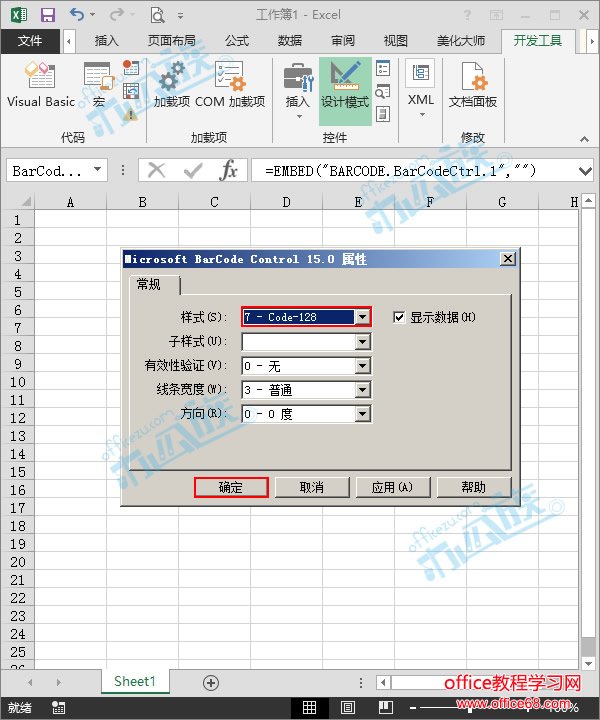600x720 pixels.
Task: Open the Name Box dropdown
Action: (x=97, y=170)
